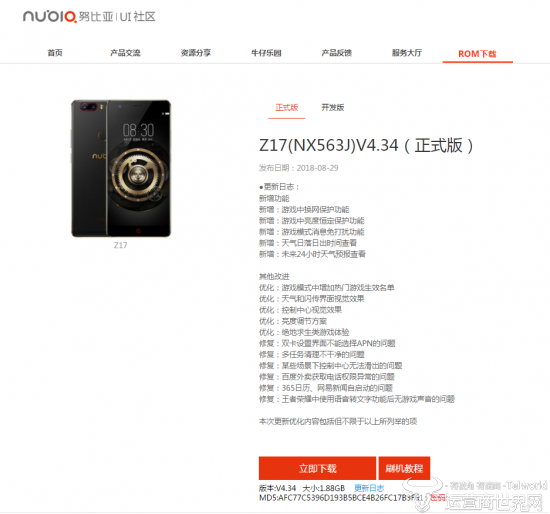Click the 发布日期 2018-08-29 text

click(299, 168)
